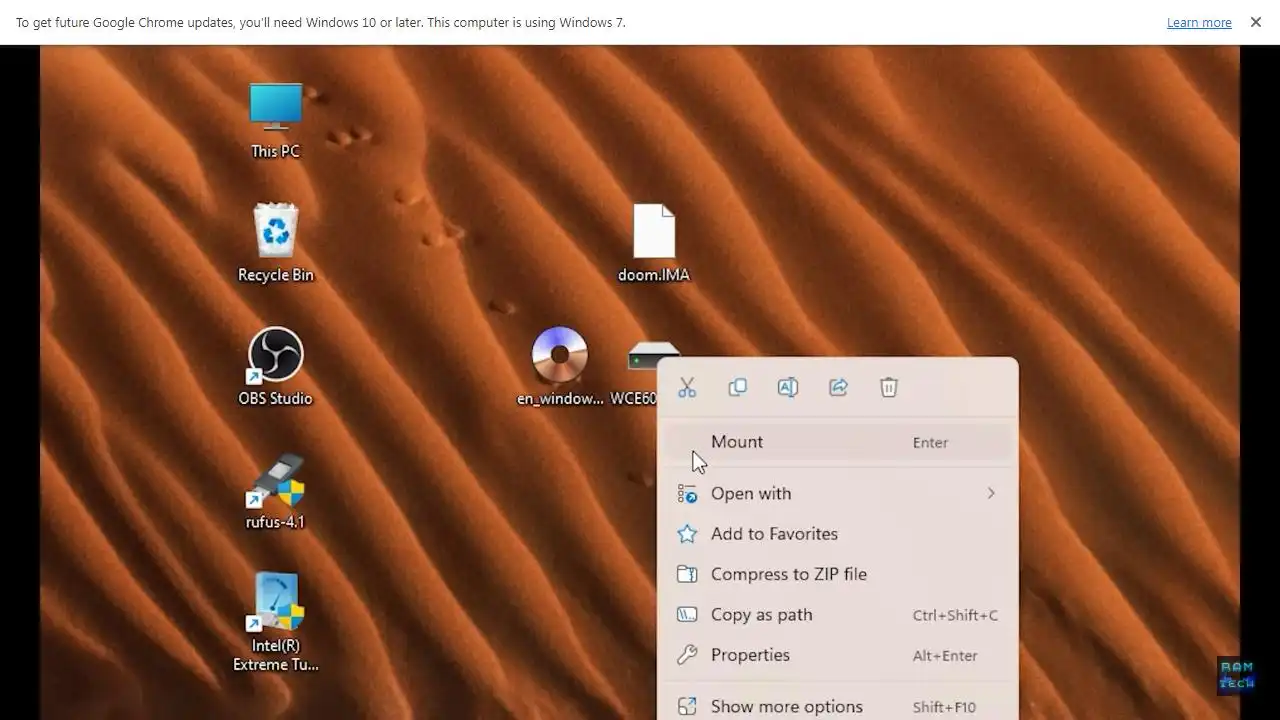
Task: Click the icon beside Open with
Action: (687, 493)
